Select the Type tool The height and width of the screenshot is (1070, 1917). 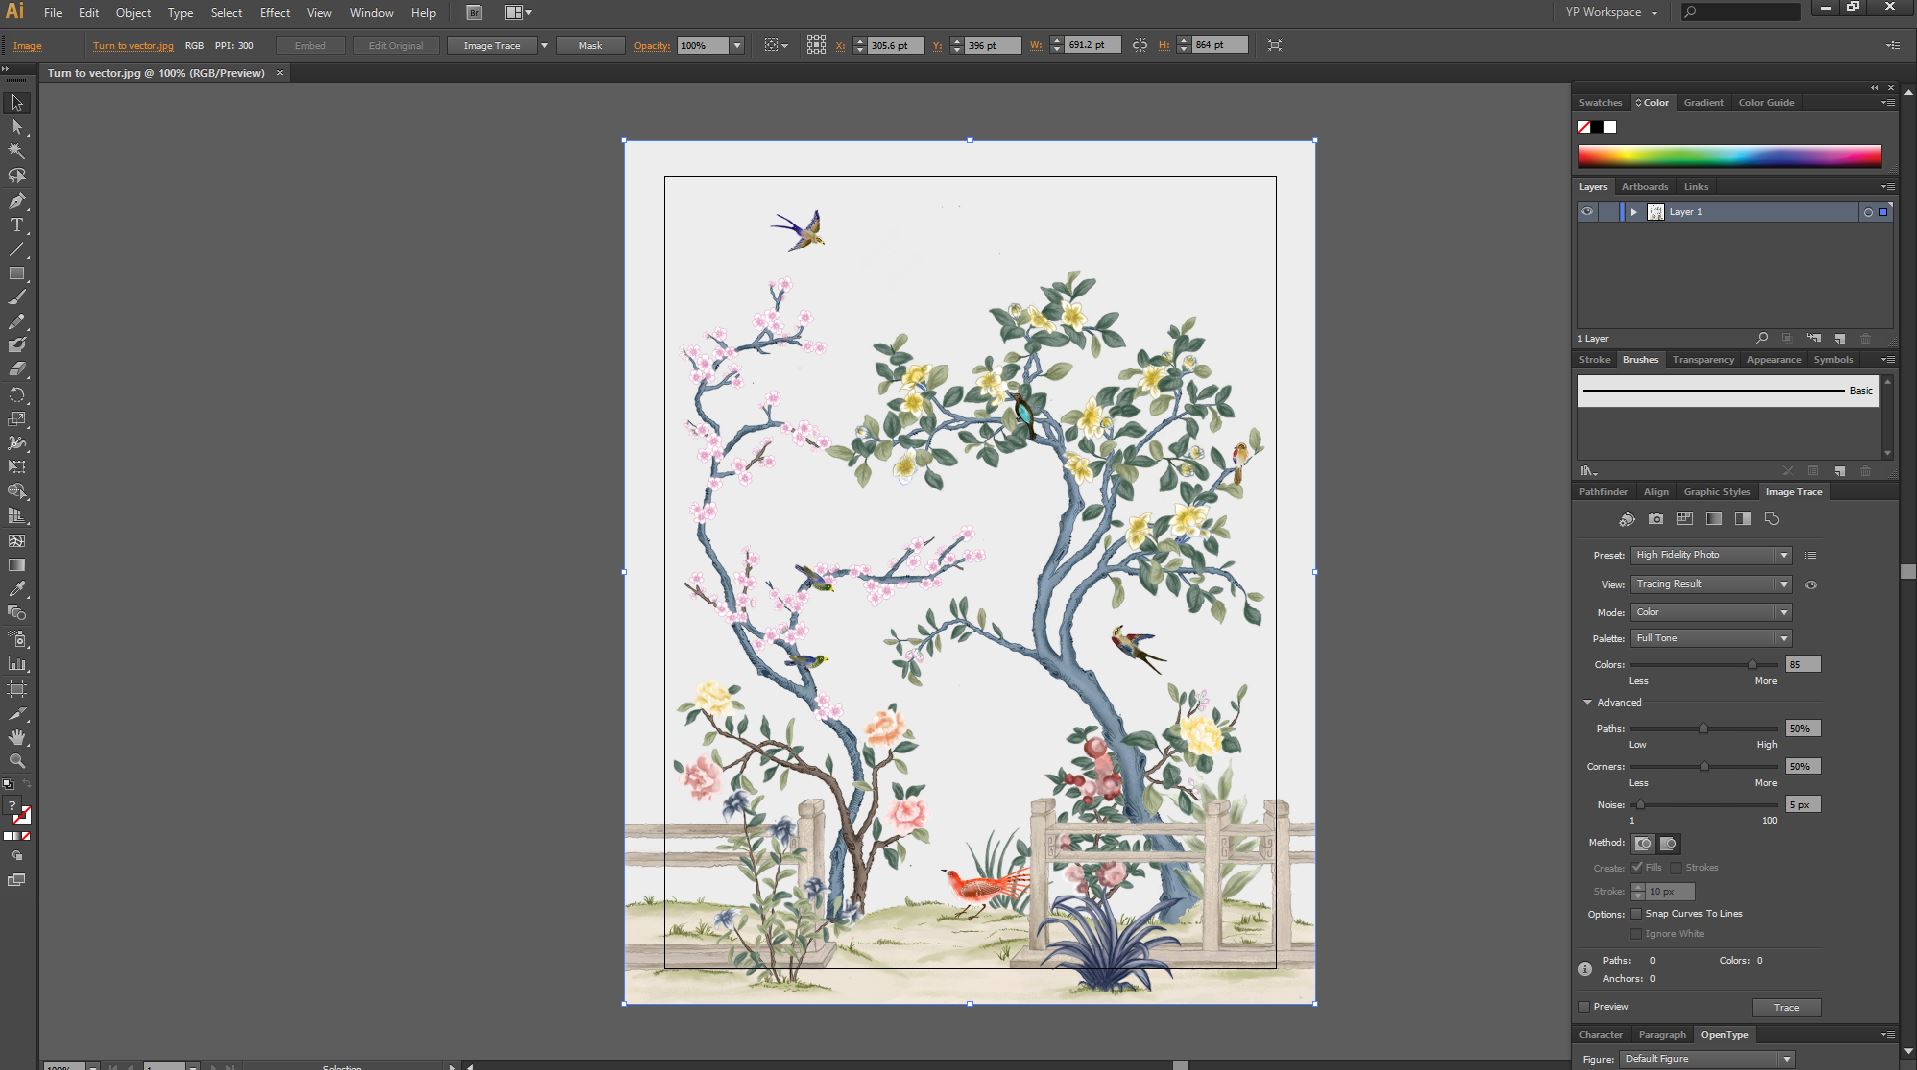pyautogui.click(x=17, y=225)
